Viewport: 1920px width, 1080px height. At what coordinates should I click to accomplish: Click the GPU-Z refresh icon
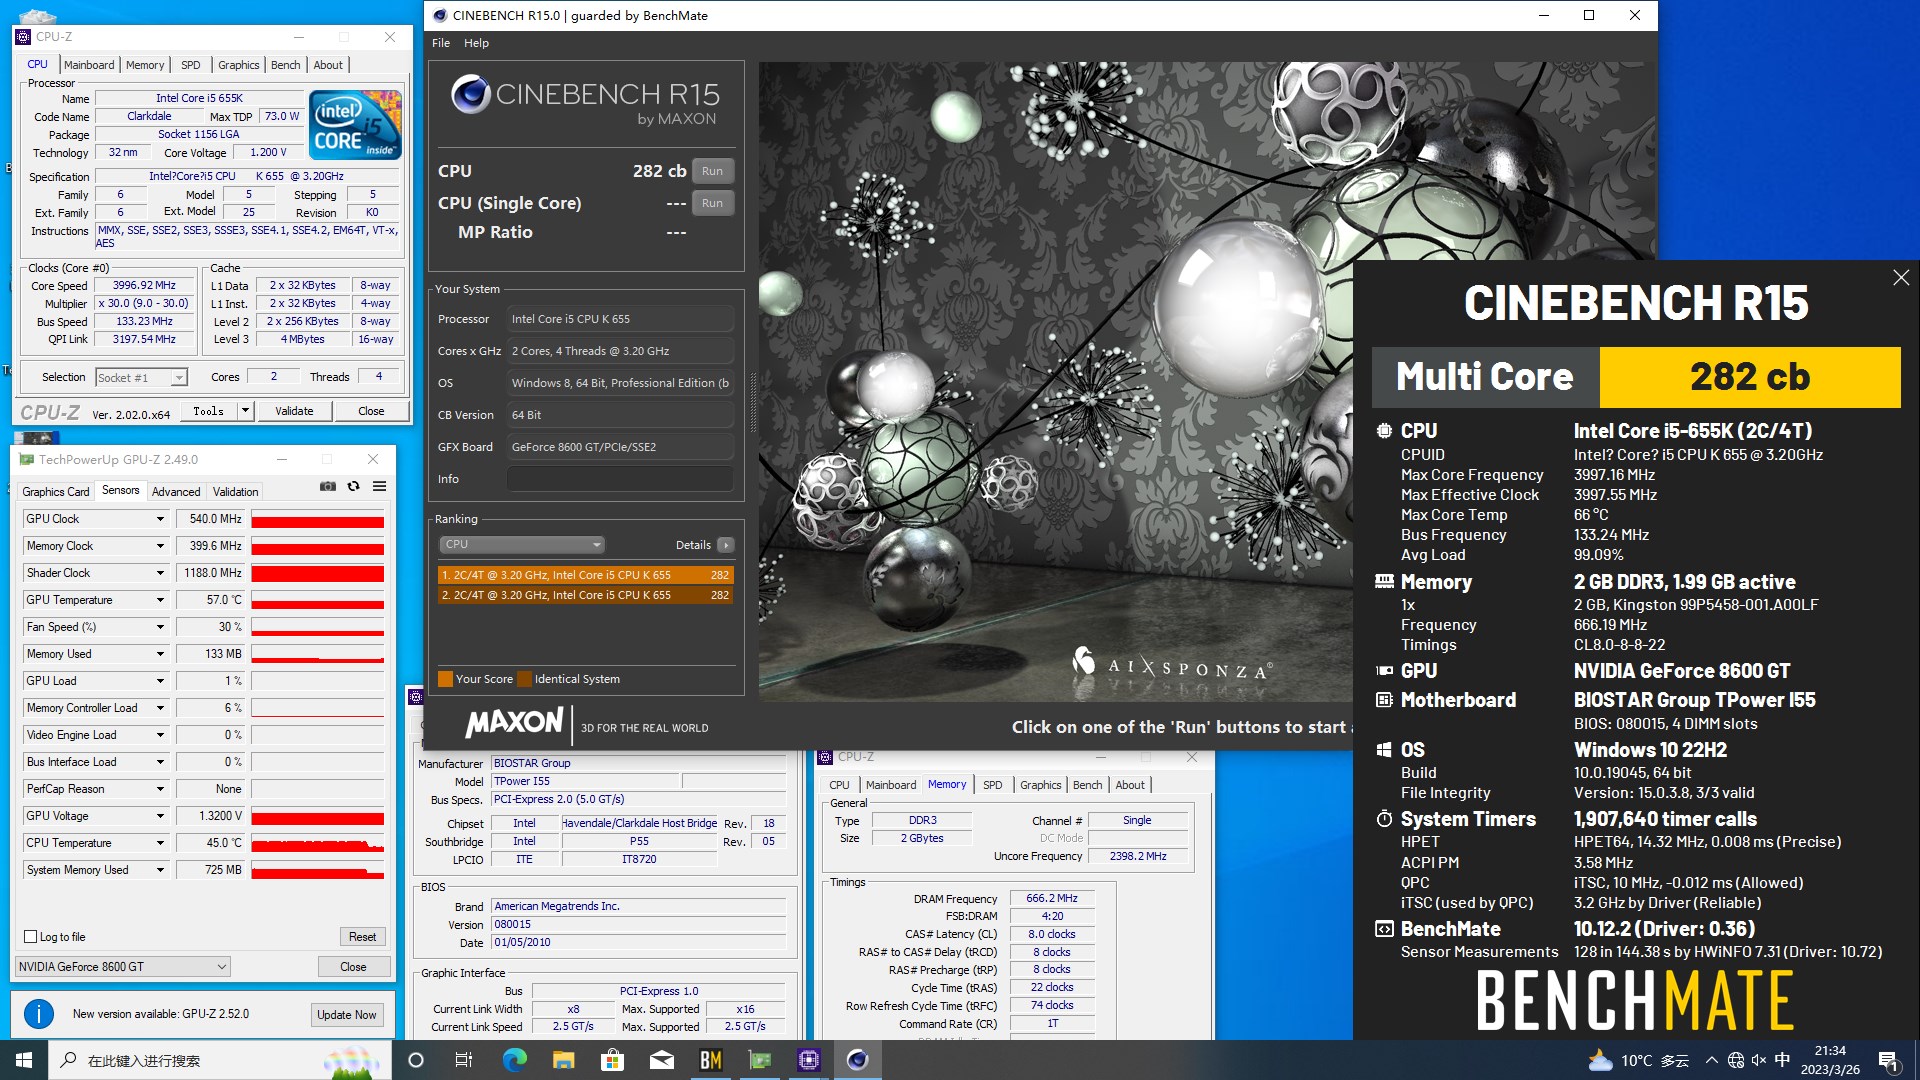(353, 487)
